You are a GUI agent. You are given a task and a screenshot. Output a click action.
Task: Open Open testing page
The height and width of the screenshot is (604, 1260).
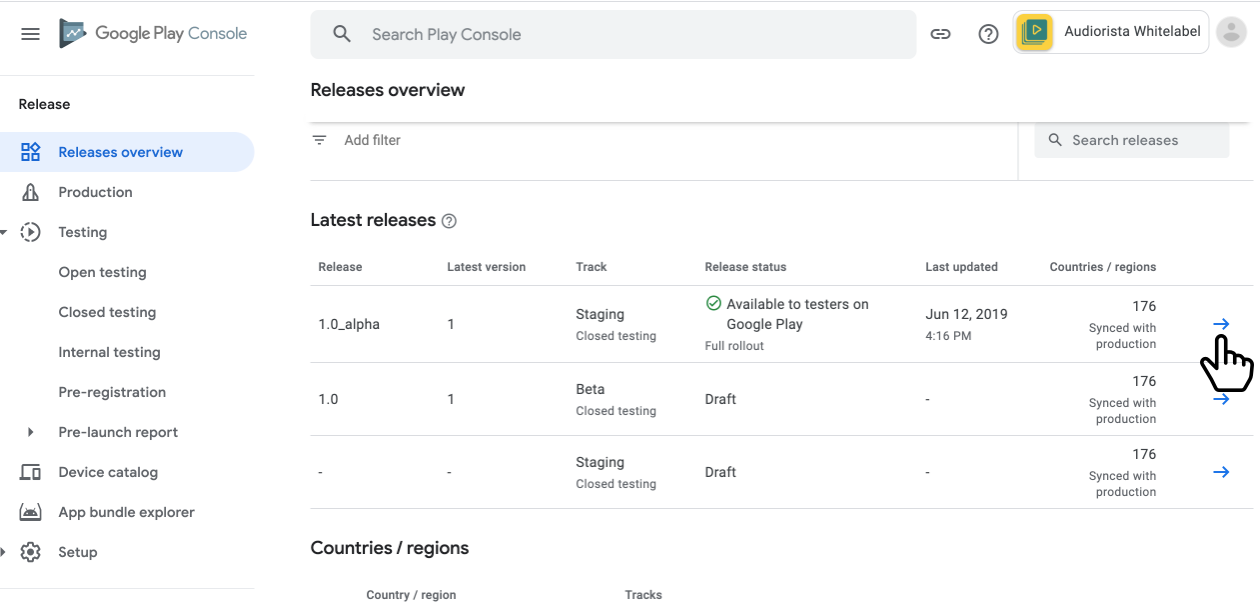point(102,272)
